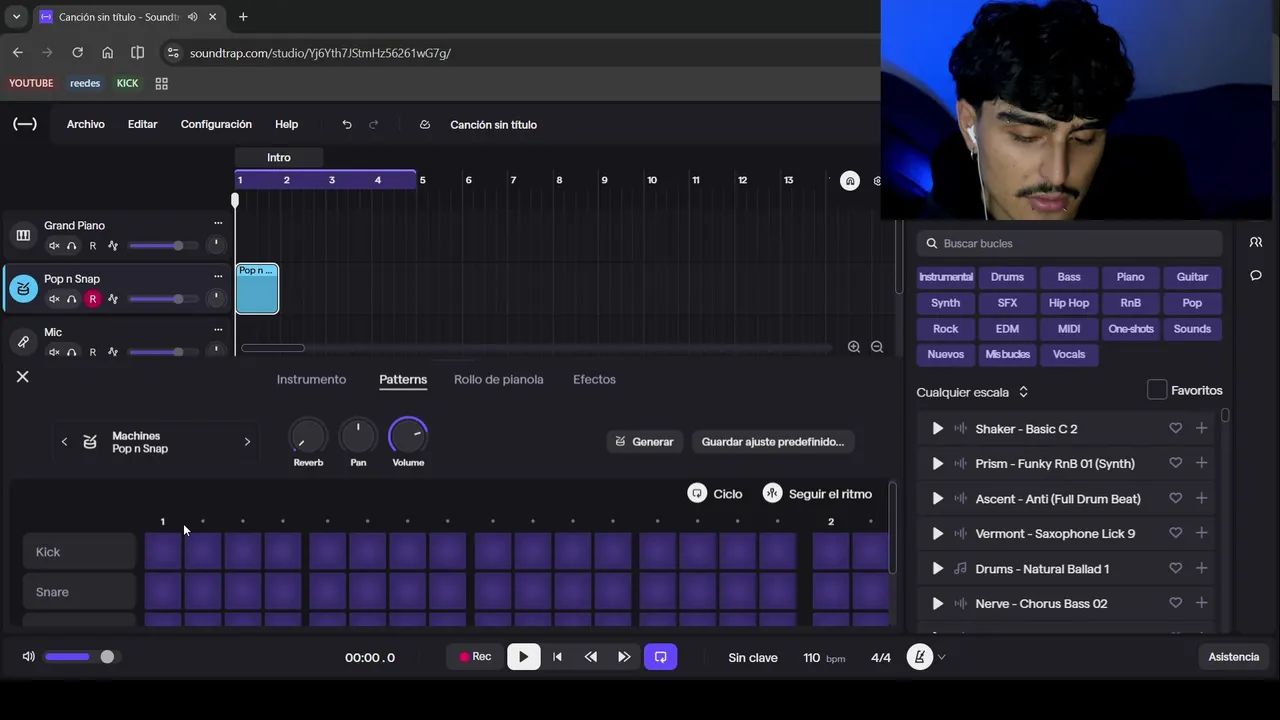Add Drums - Natural Ballad 1 loop with plus
Image resolution: width=1280 pixels, height=720 pixels.
(1202, 568)
